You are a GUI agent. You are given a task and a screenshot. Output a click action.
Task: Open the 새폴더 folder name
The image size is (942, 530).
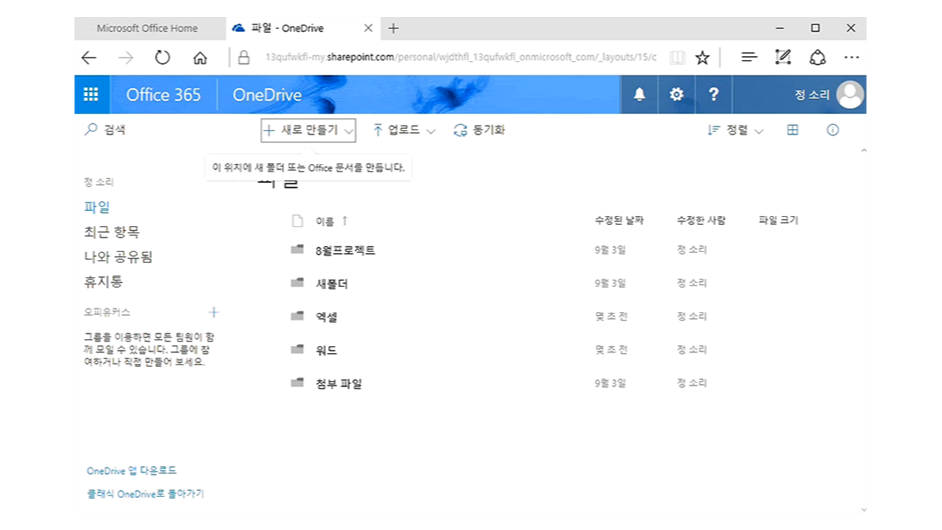coord(332,284)
